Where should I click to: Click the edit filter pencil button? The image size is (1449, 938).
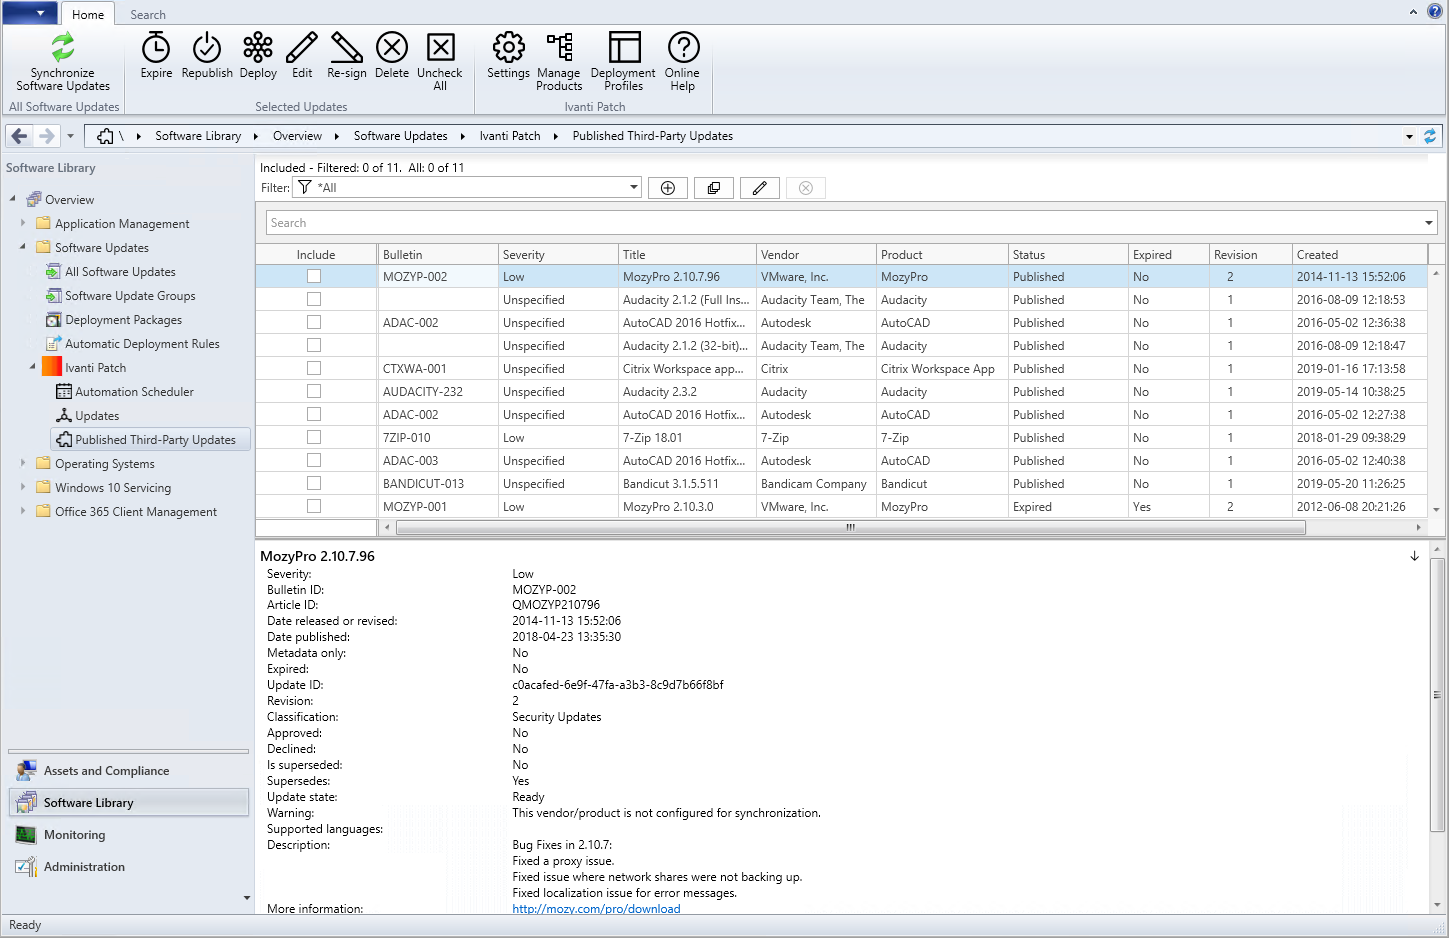click(759, 188)
